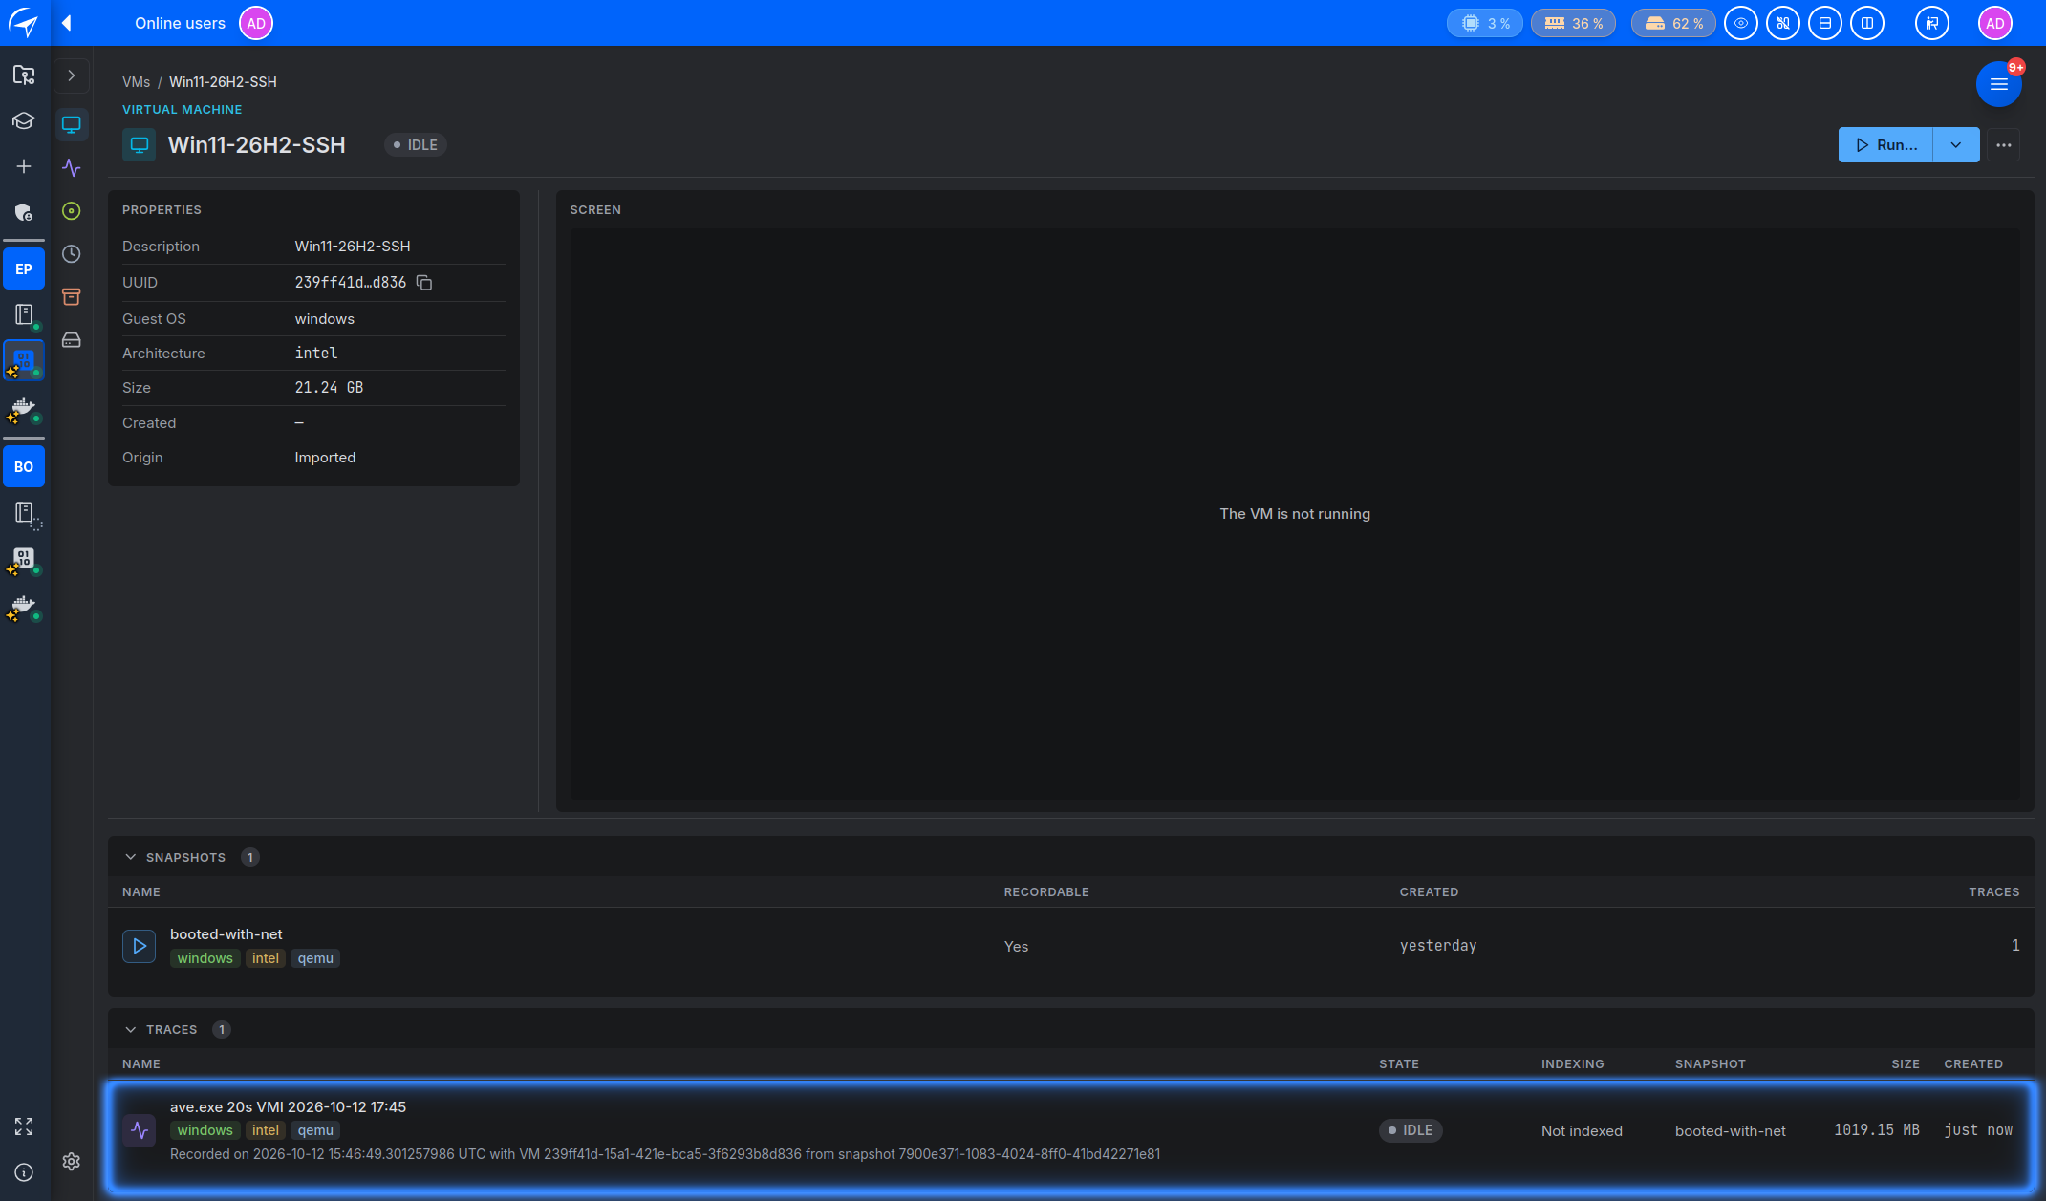Open the graduation cap learning icon
2046x1201 pixels.
point(23,121)
